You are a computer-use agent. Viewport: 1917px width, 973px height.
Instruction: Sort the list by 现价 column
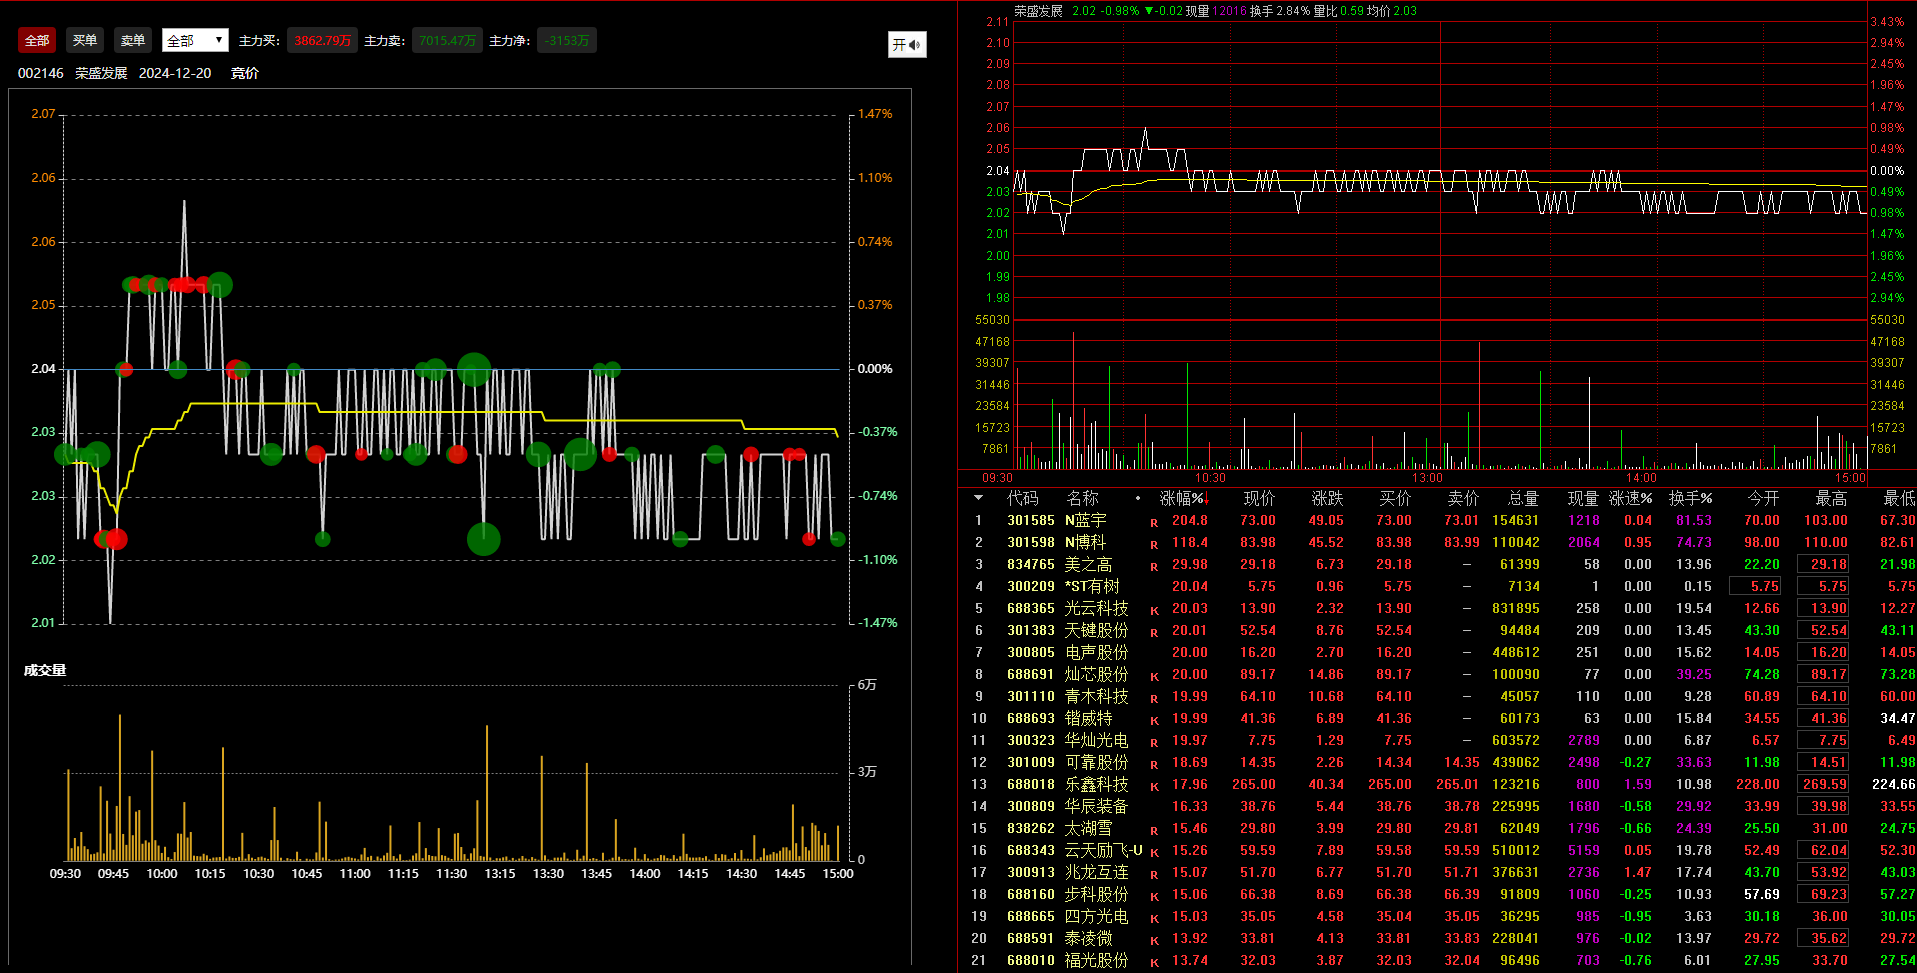(1259, 498)
